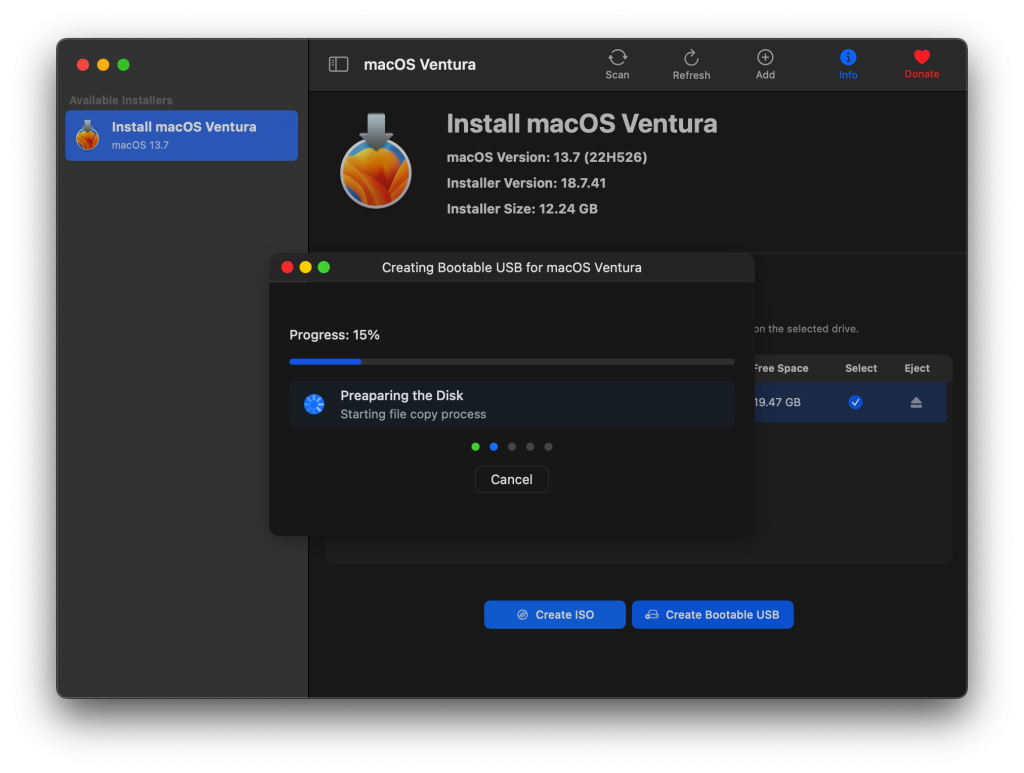Screen dimensions: 1024x773
Task: Click the Free Space column header
Action: 781,368
